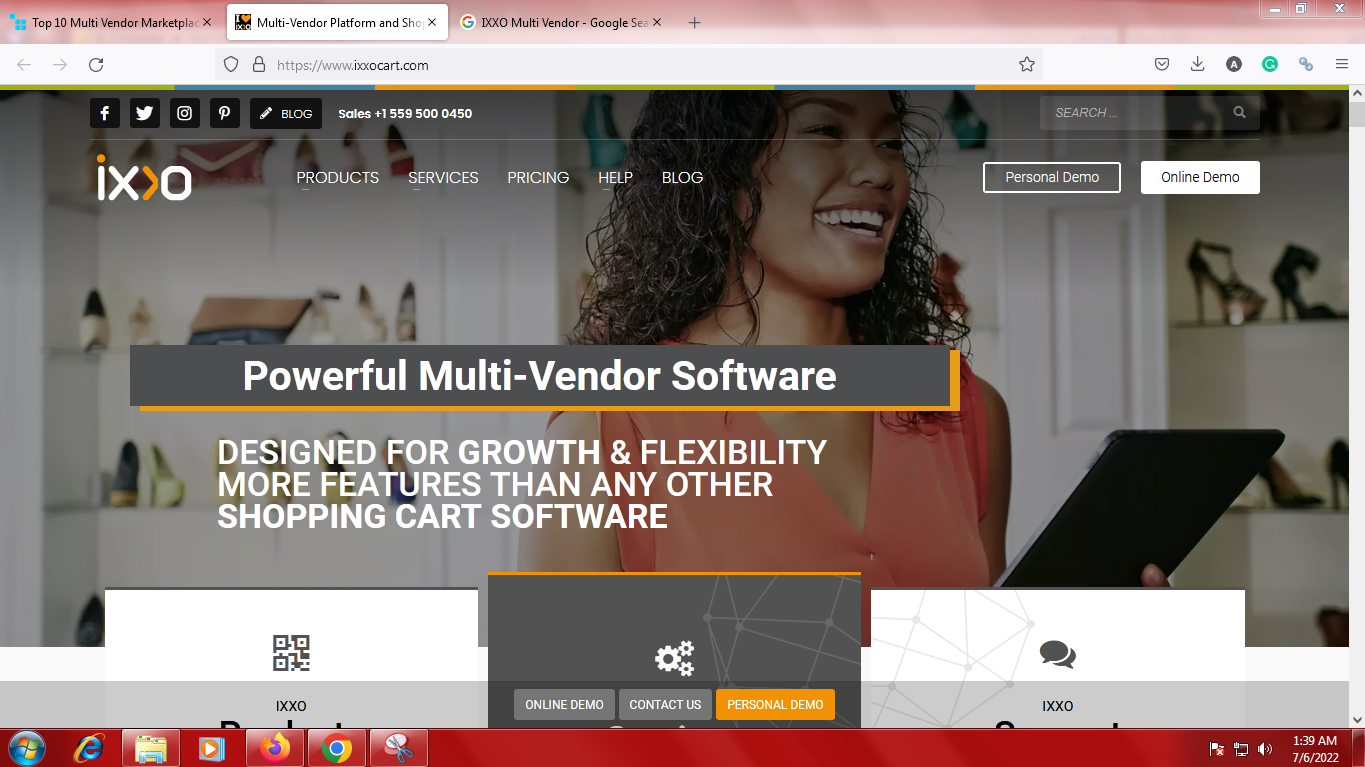This screenshot has height=767, width=1365.
Task: Close the Multi-Vendor Platform tab
Action: point(432,22)
